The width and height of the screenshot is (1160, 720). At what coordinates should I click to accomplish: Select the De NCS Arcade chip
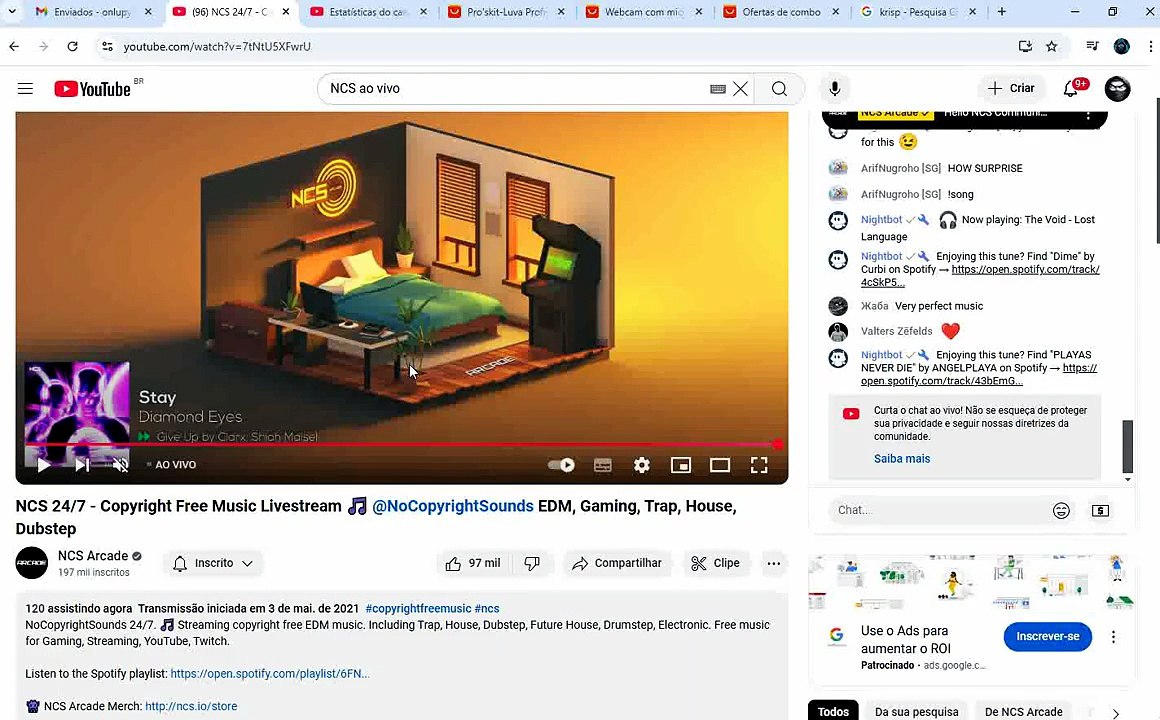click(x=1023, y=711)
